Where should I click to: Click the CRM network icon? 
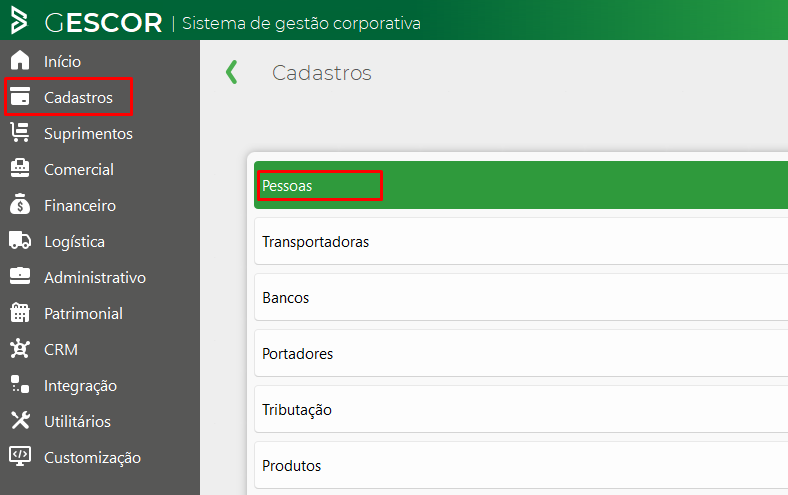point(20,348)
